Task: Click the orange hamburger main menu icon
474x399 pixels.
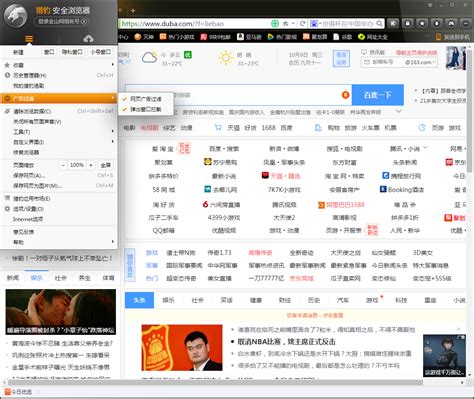Action: (29, 39)
